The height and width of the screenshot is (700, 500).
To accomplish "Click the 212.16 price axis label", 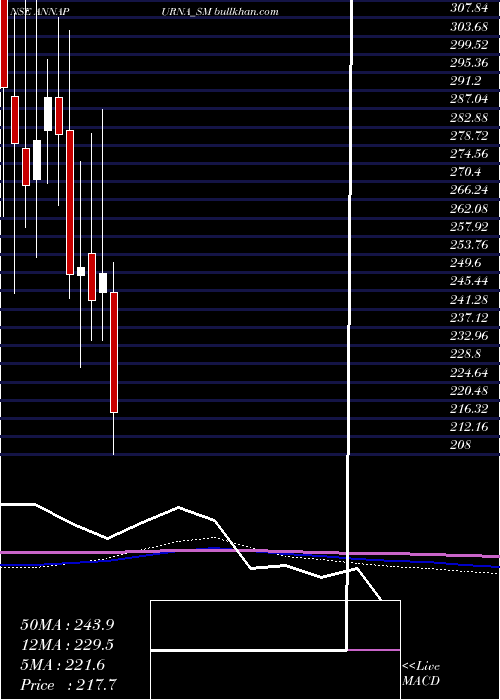I will point(469,427).
